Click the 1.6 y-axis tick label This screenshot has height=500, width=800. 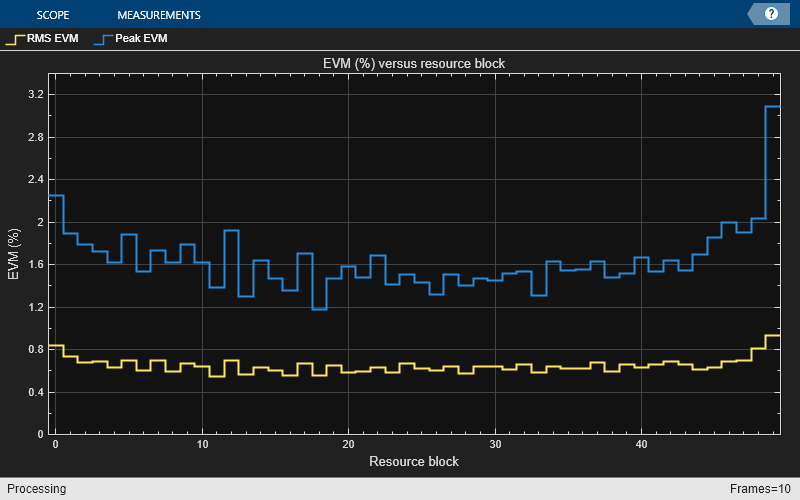[x=36, y=264]
